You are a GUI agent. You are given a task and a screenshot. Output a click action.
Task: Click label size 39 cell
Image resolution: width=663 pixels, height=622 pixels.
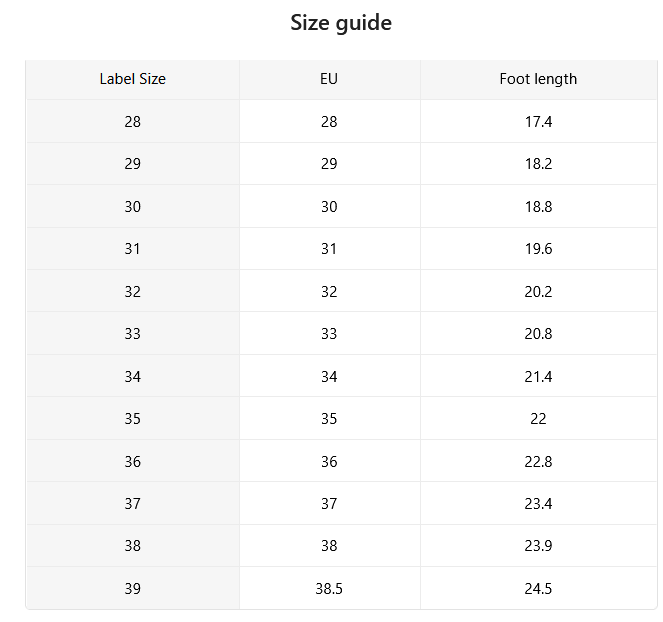point(133,589)
